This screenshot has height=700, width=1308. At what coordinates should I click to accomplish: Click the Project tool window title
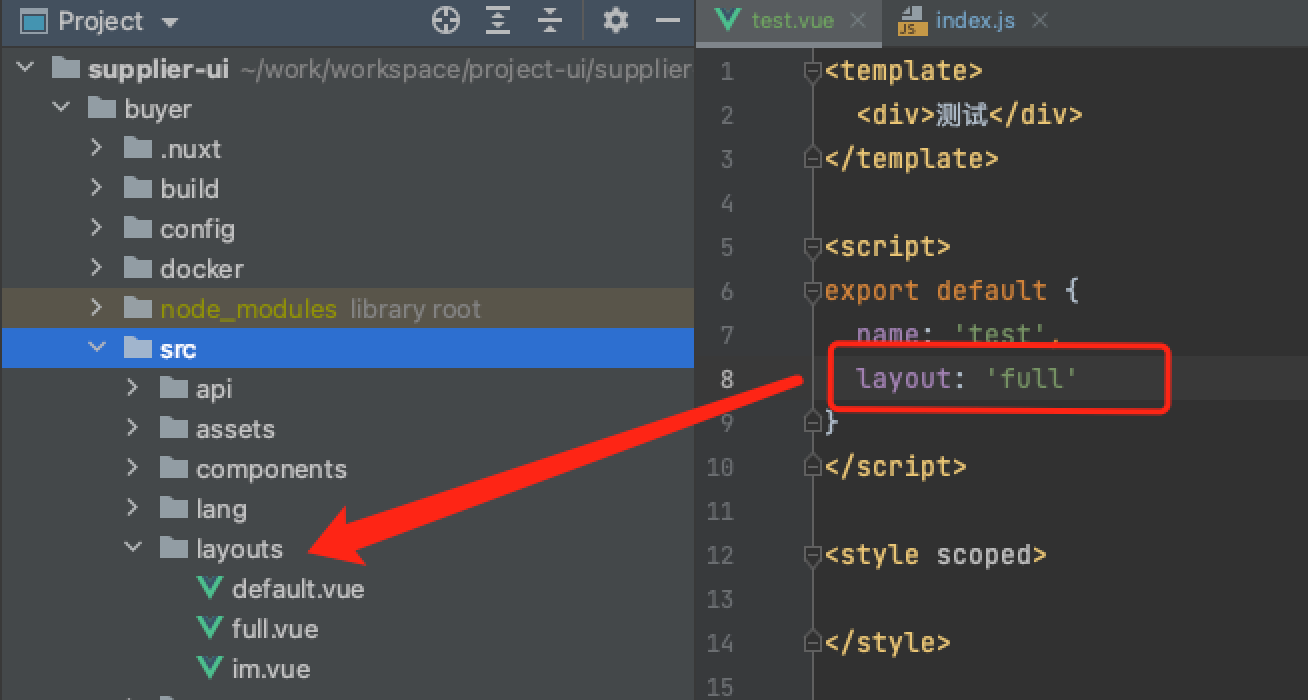(x=100, y=21)
